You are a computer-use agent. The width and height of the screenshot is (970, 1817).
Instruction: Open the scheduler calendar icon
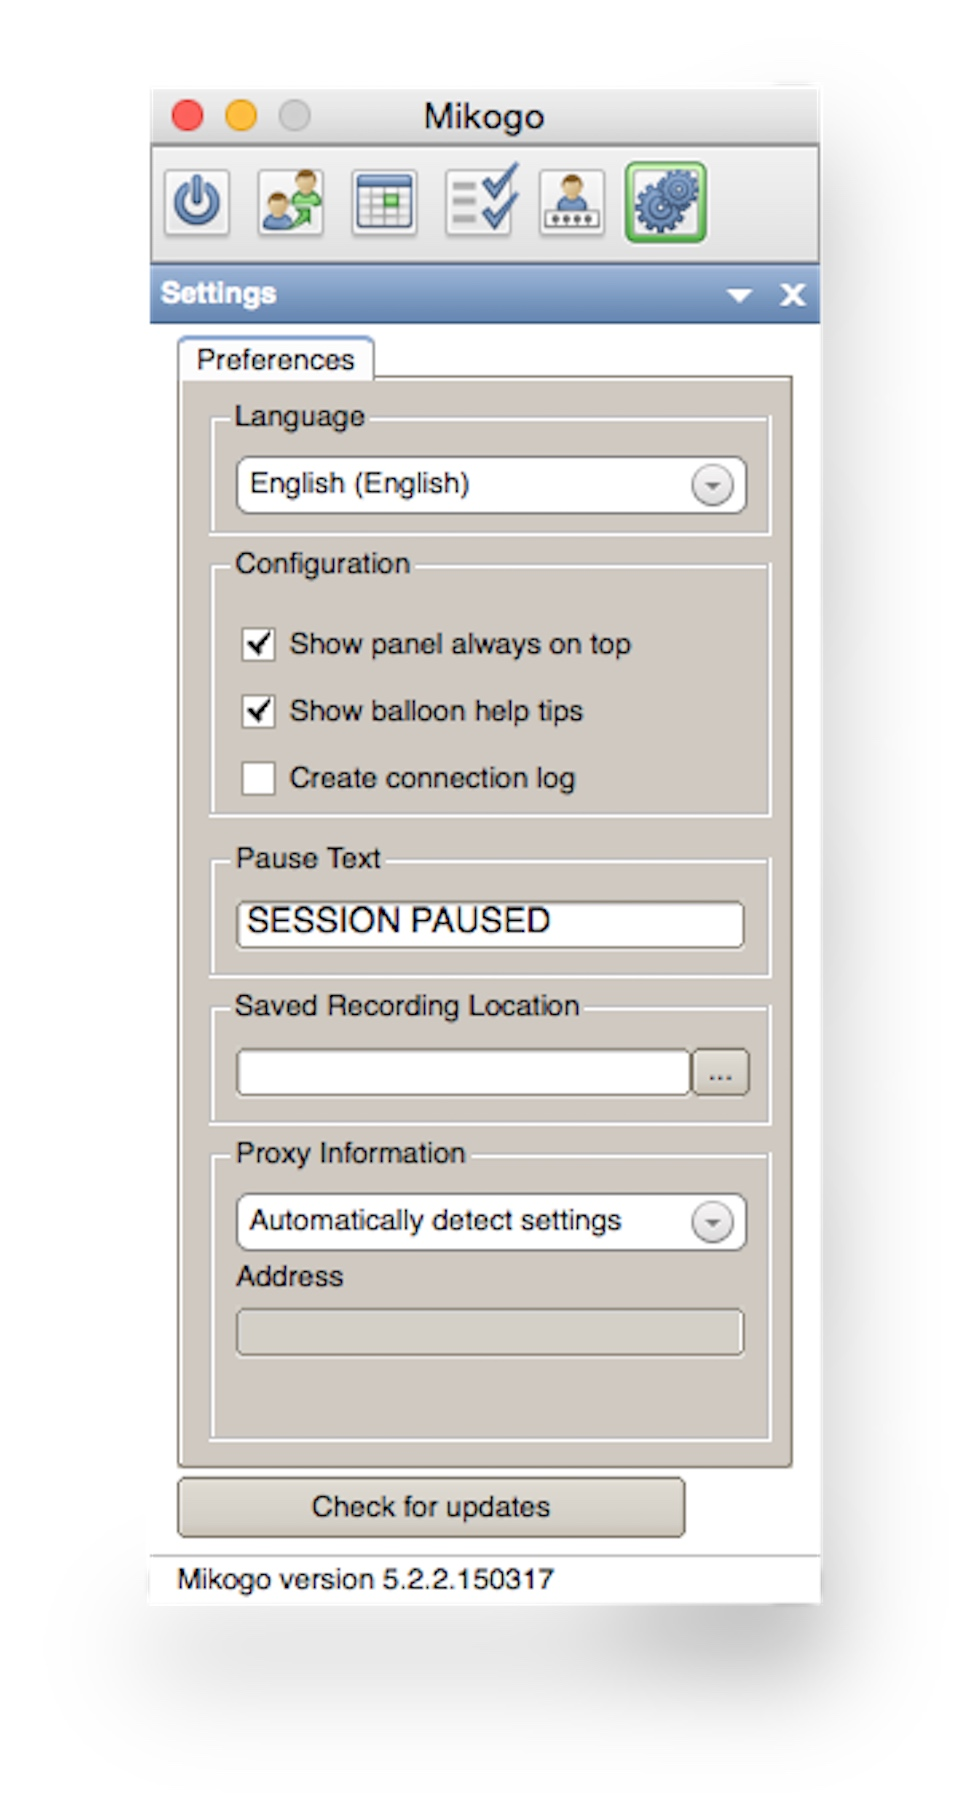point(384,203)
